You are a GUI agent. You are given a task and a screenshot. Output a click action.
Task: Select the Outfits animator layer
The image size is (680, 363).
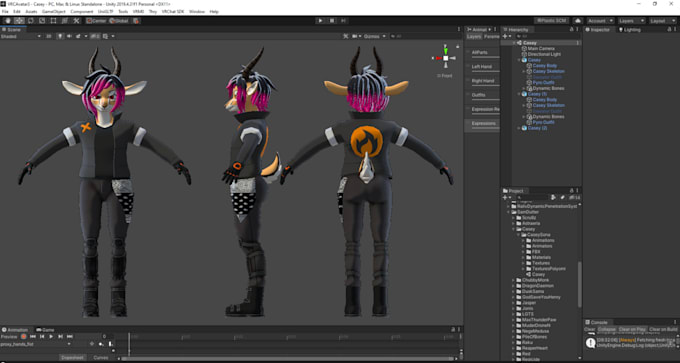[482, 95]
